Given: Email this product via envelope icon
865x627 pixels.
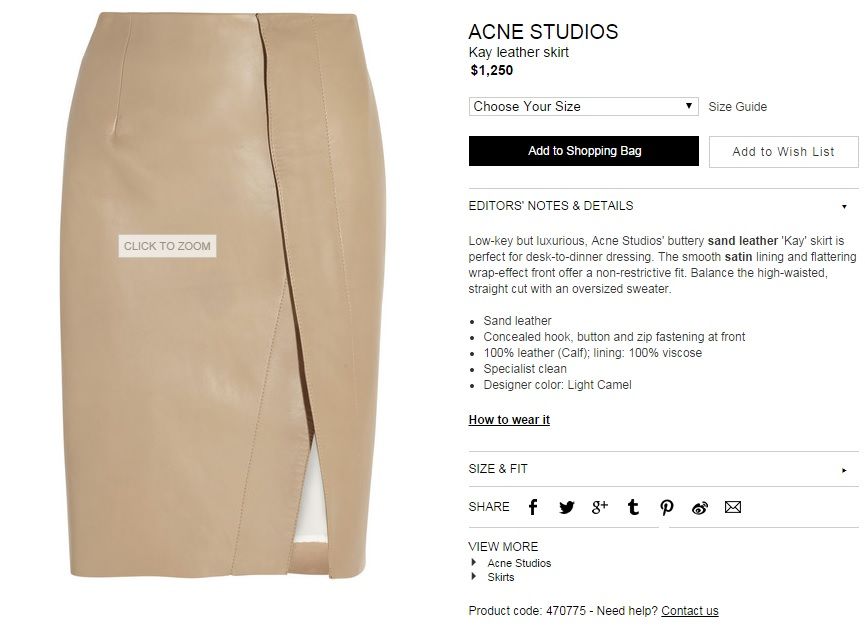Looking at the screenshot, I should coord(733,507).
